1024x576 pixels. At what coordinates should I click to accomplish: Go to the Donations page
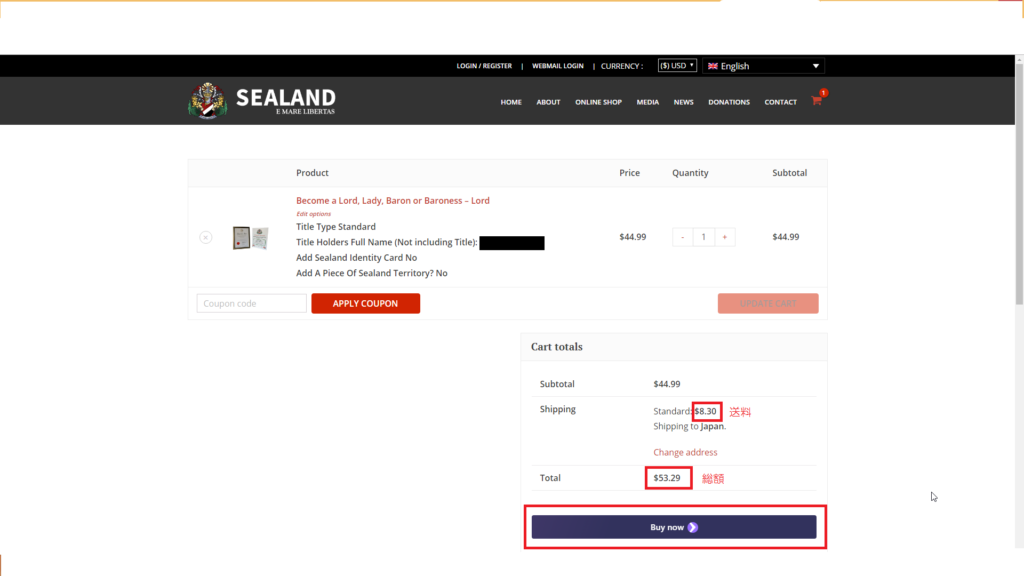(x=729, y=102)
